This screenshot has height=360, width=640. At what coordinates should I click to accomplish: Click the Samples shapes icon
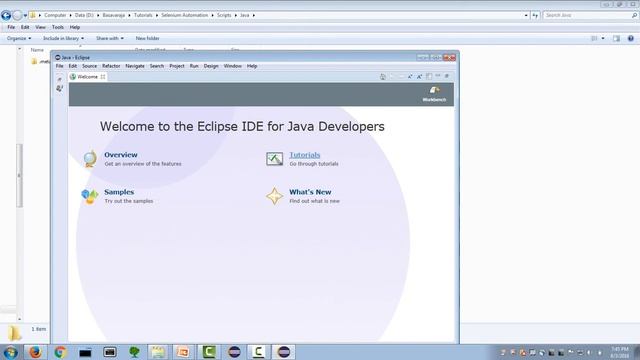(x=89, y=196)
